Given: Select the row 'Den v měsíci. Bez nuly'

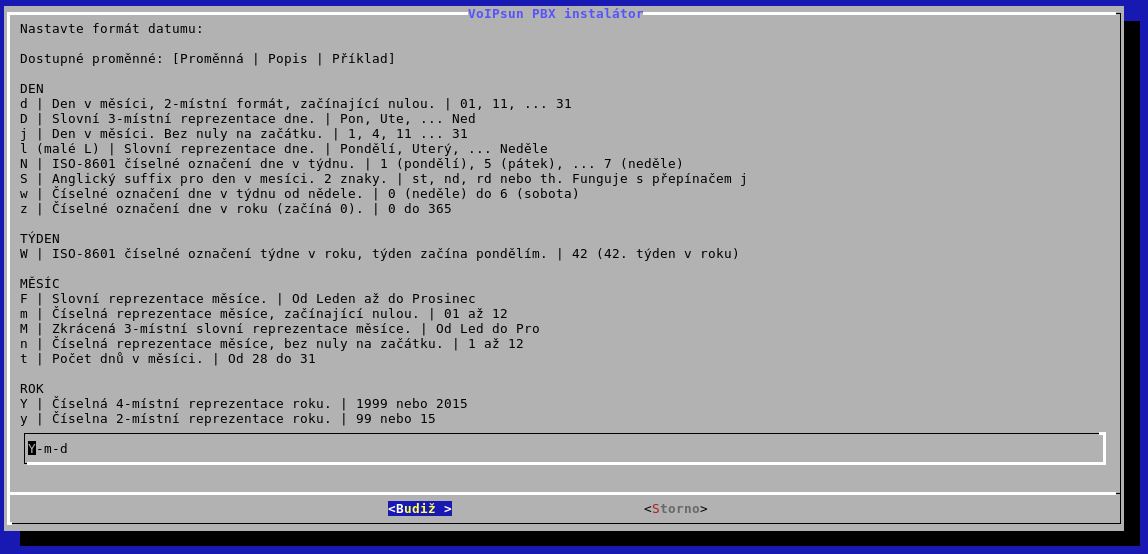Looking at the screenshot, I should click(244, 134).
